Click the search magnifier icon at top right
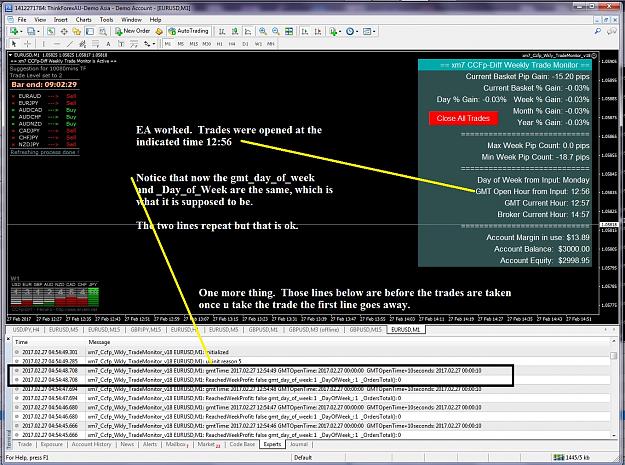This screenshot has width=625, height=465. click(x=597, y=31)
